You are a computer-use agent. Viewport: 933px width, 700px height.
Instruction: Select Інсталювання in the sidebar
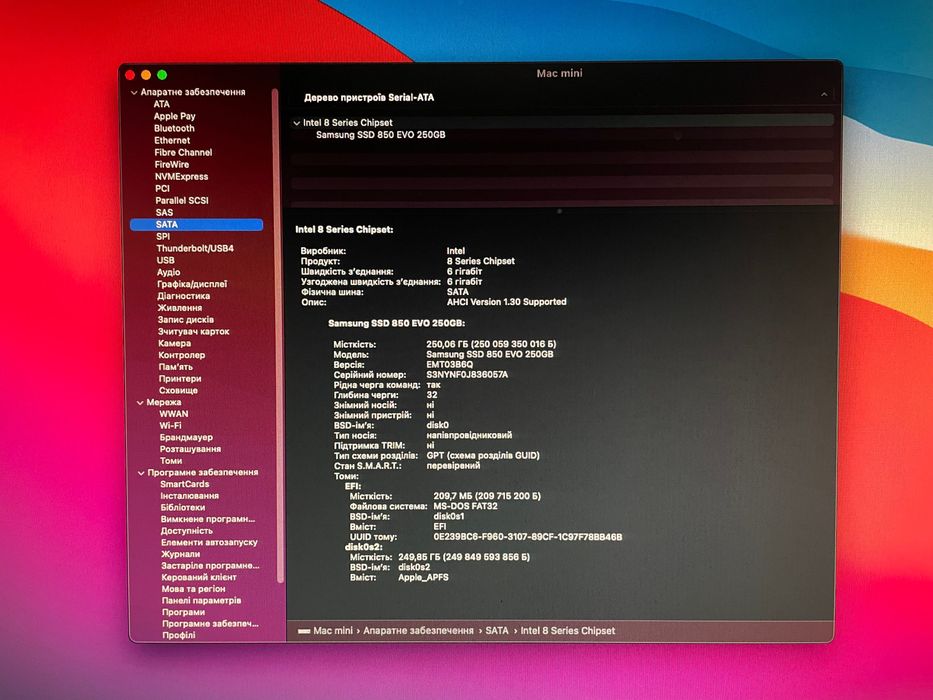coord(190,496)
